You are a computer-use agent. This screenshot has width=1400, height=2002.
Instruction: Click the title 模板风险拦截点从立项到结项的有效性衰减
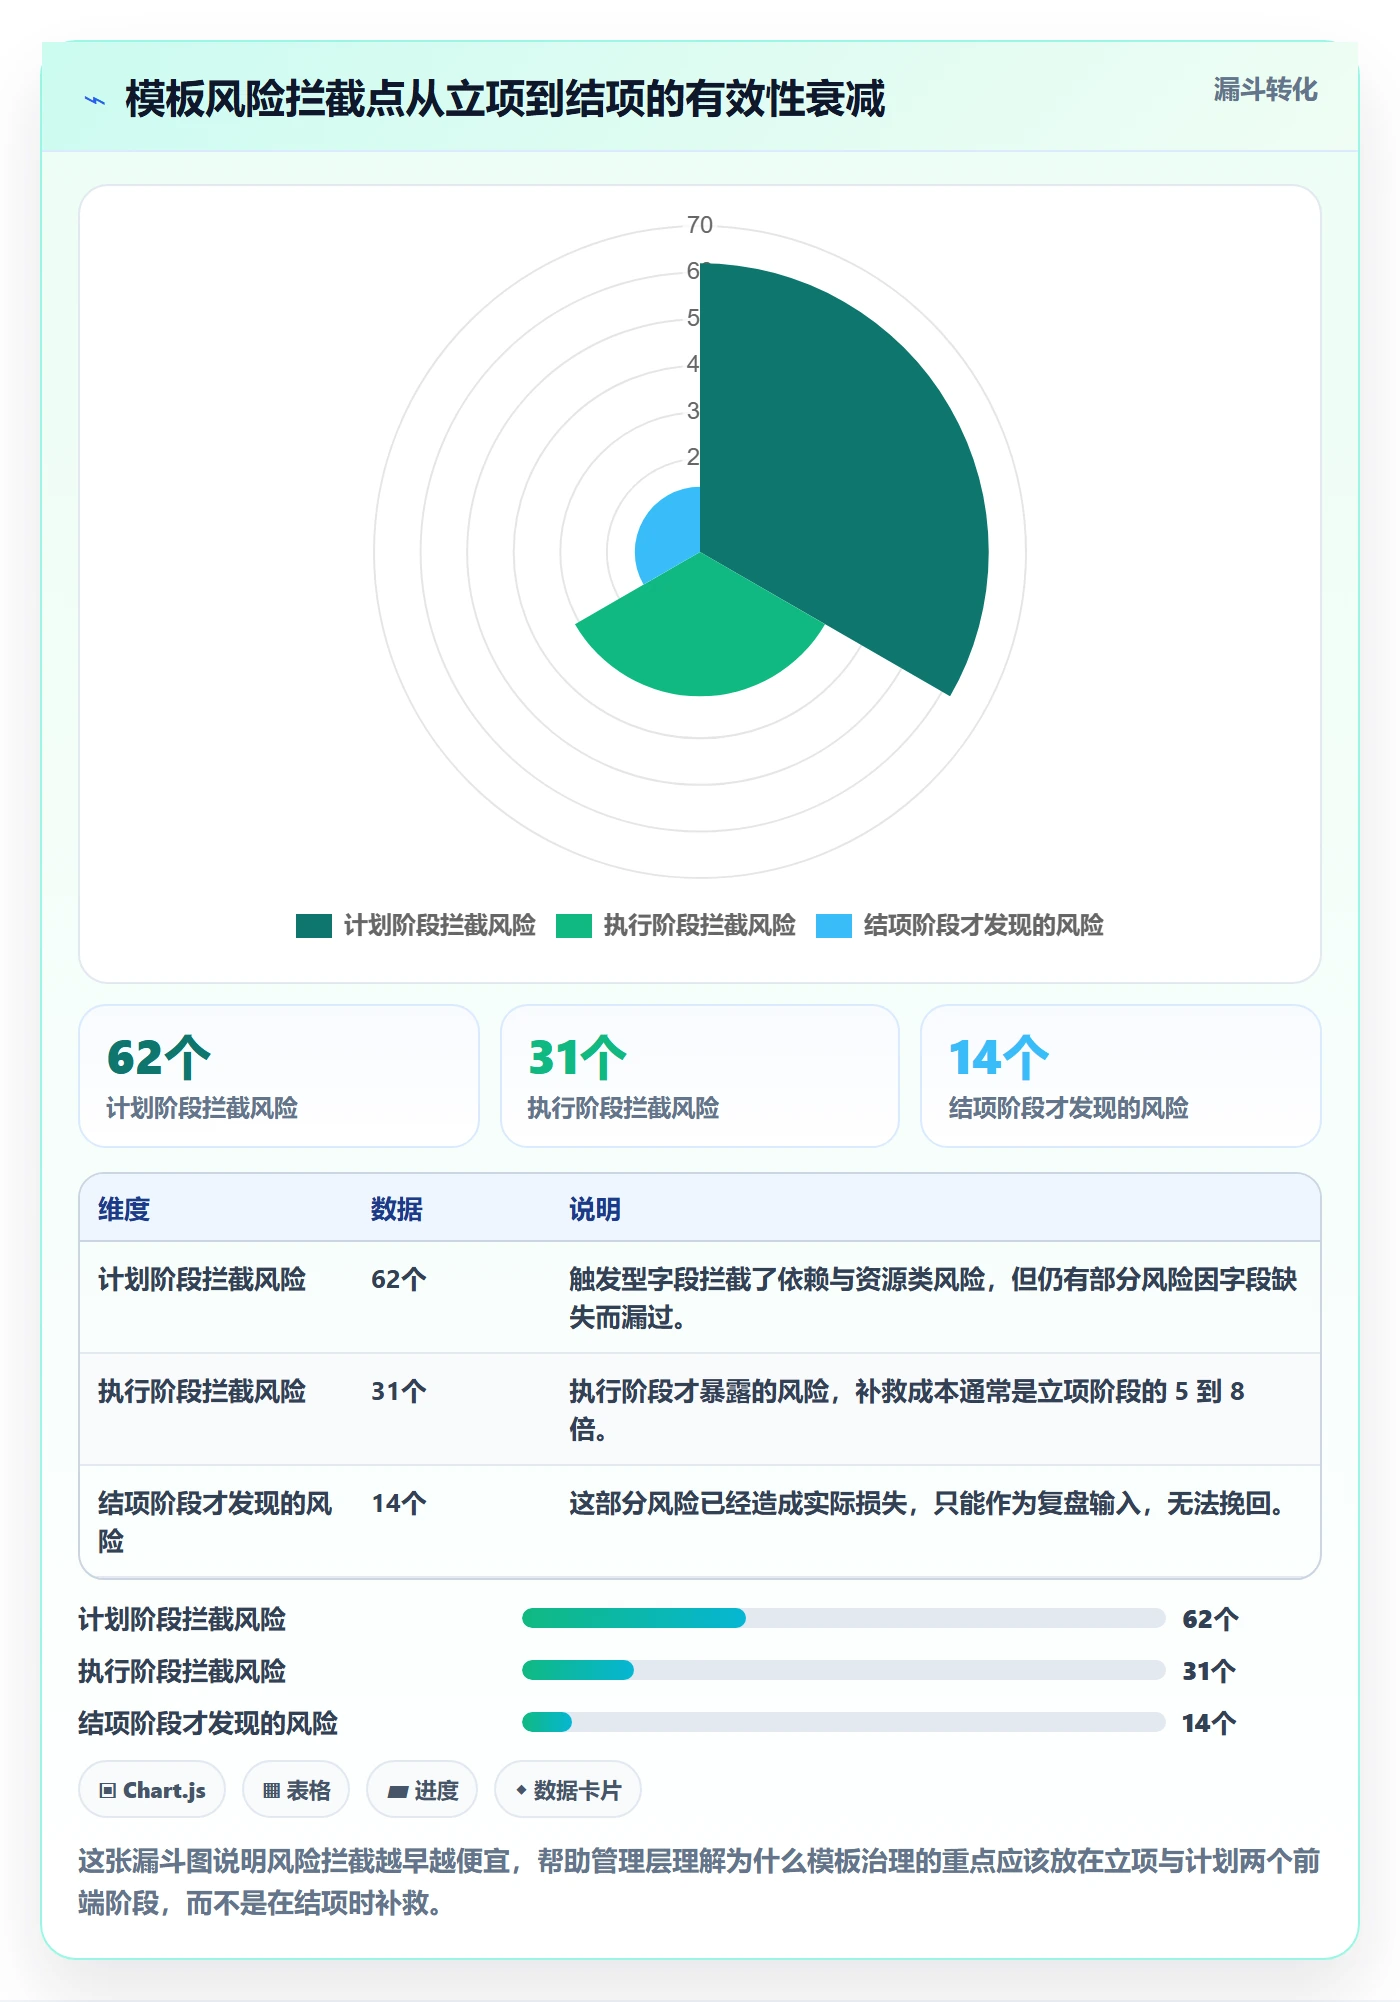coord(505,100)
